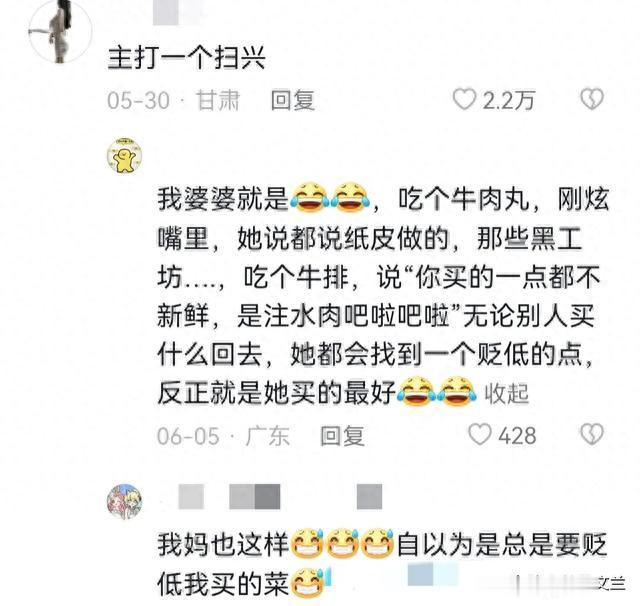Screen dimensions: 640x606
Task: Toggle broken-heart dislike on the 广东 comment
Action: [592, 434]
